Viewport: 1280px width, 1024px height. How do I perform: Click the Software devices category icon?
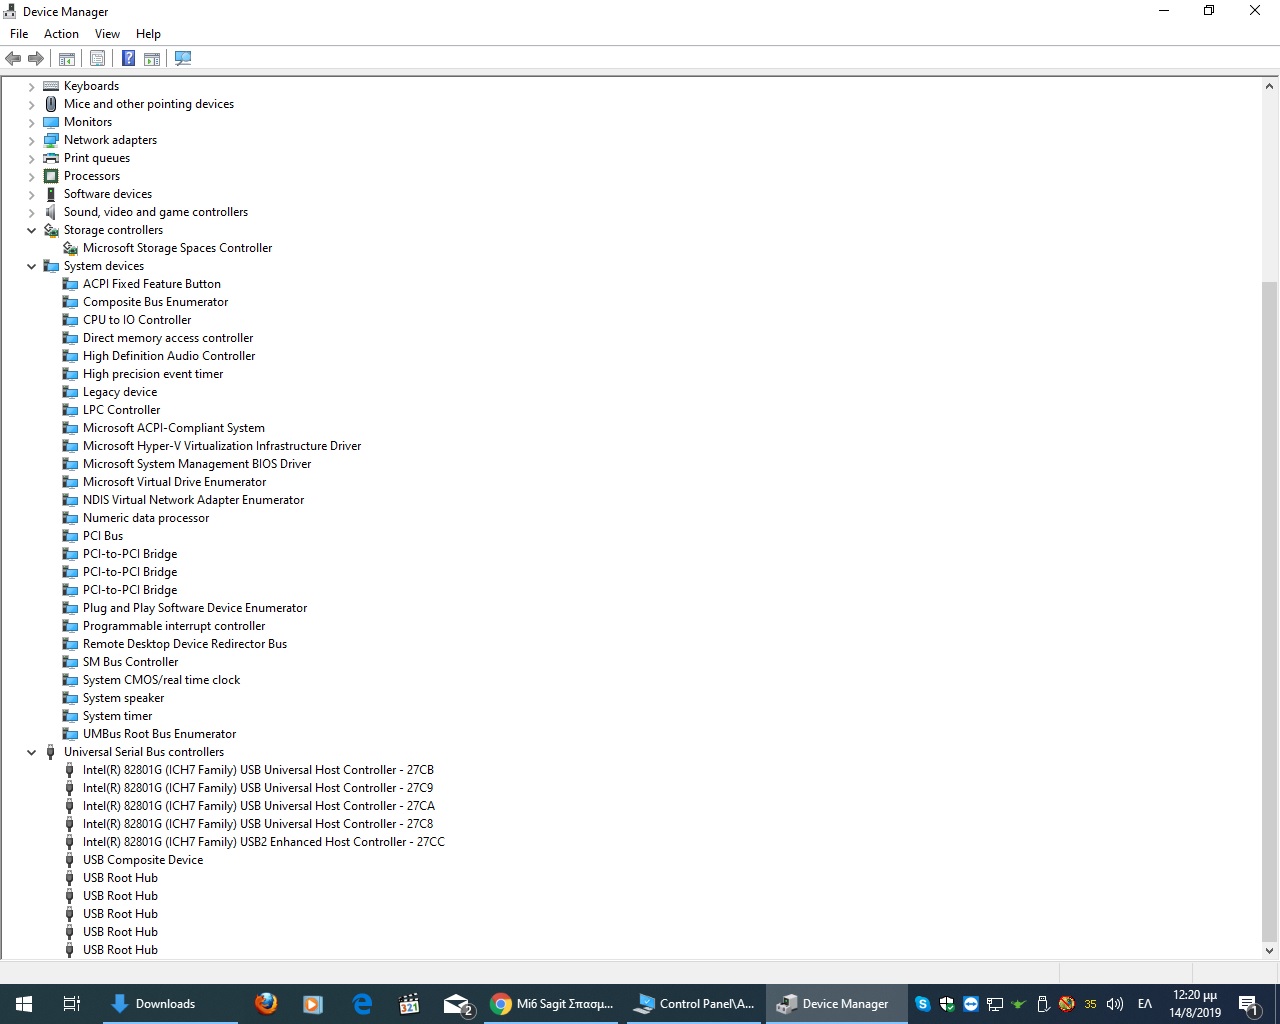51,194
